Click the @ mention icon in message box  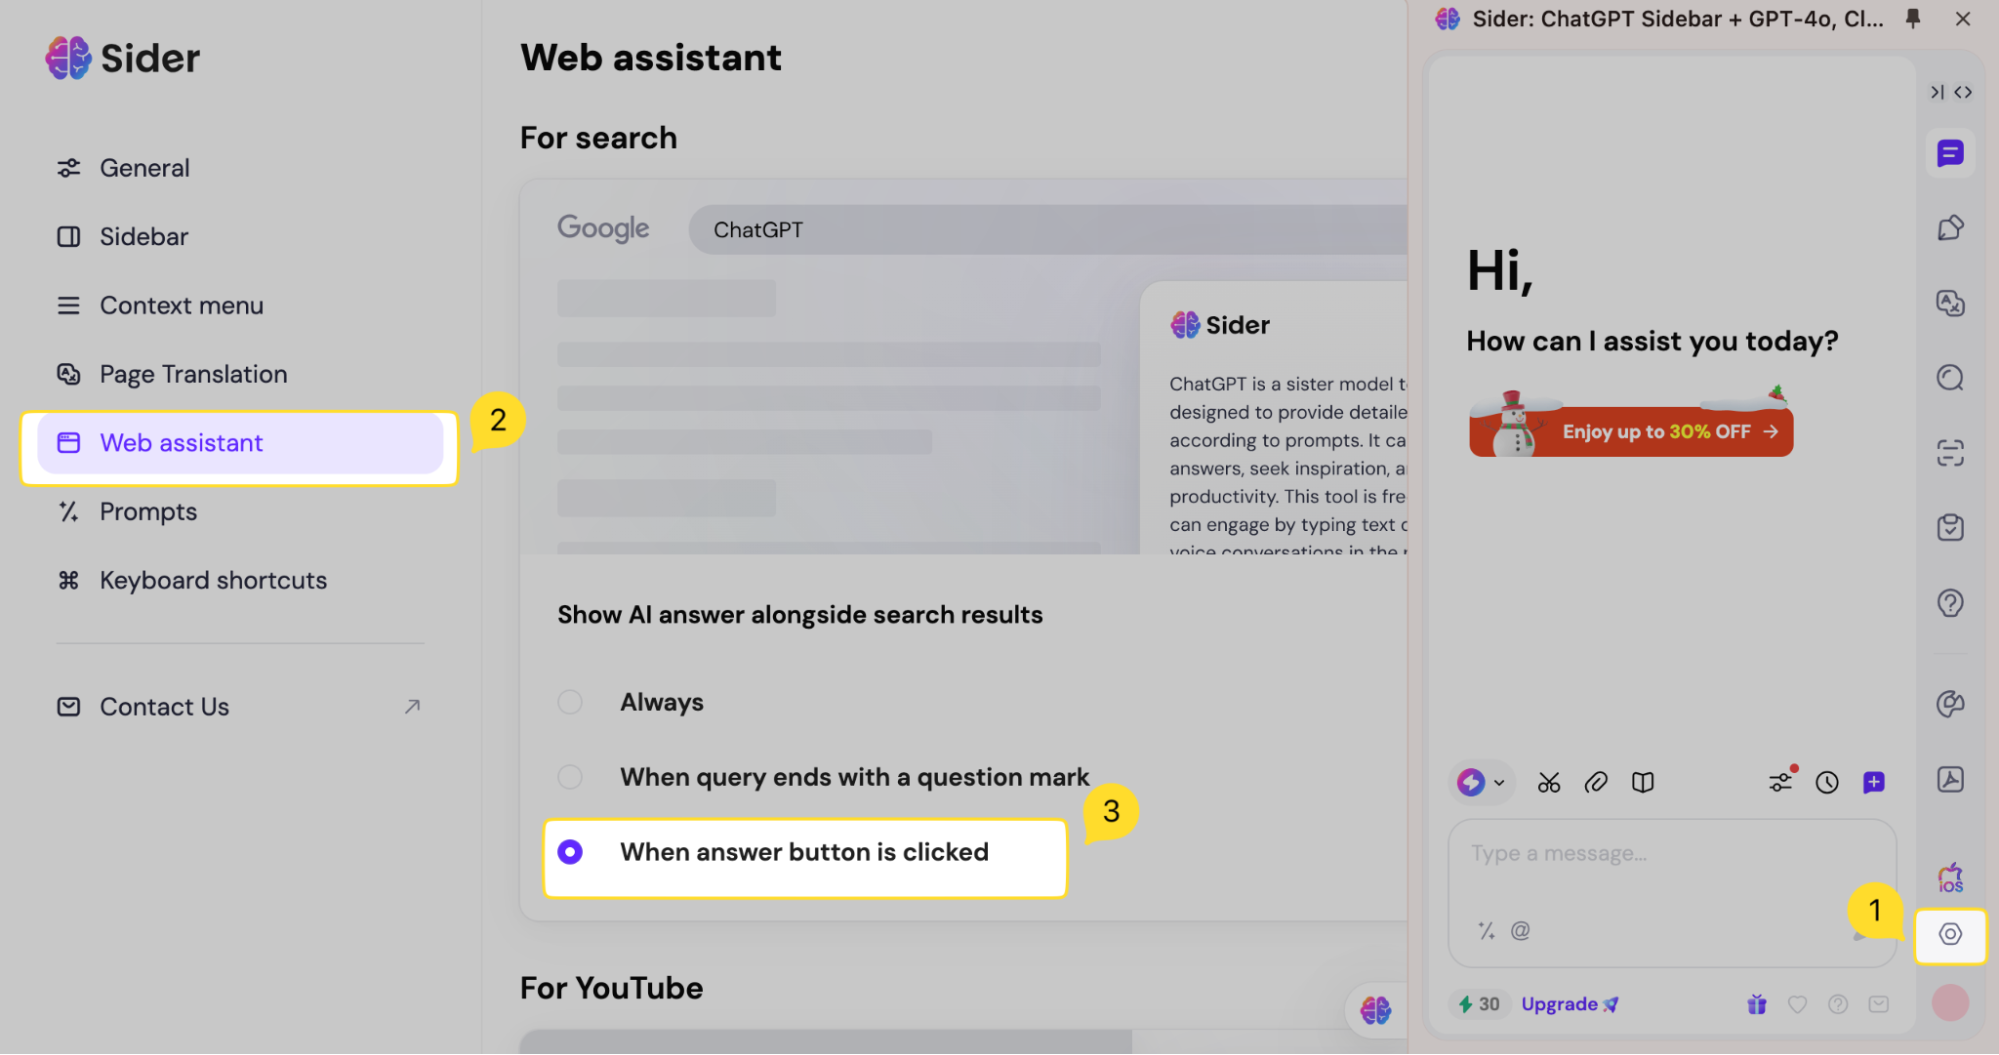1520,931
